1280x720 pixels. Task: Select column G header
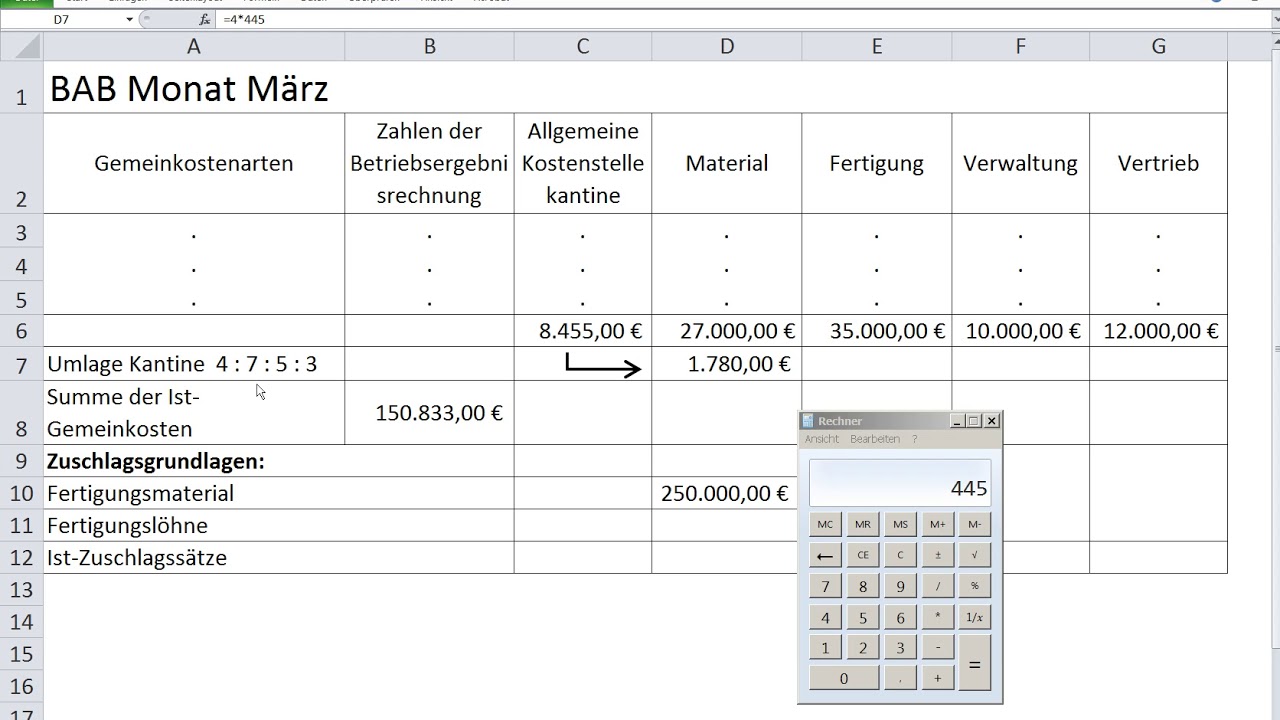click(x=1158, y=46)
